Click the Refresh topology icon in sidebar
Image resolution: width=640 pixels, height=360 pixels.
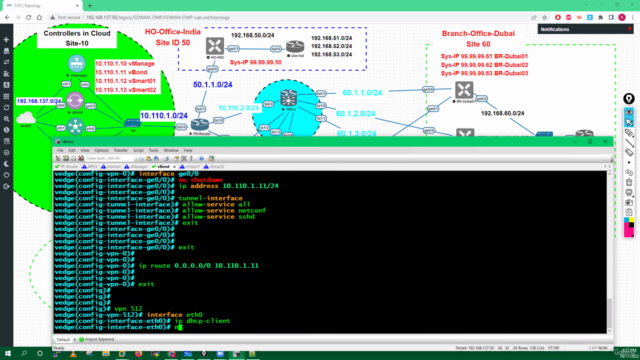coord(6,108)
